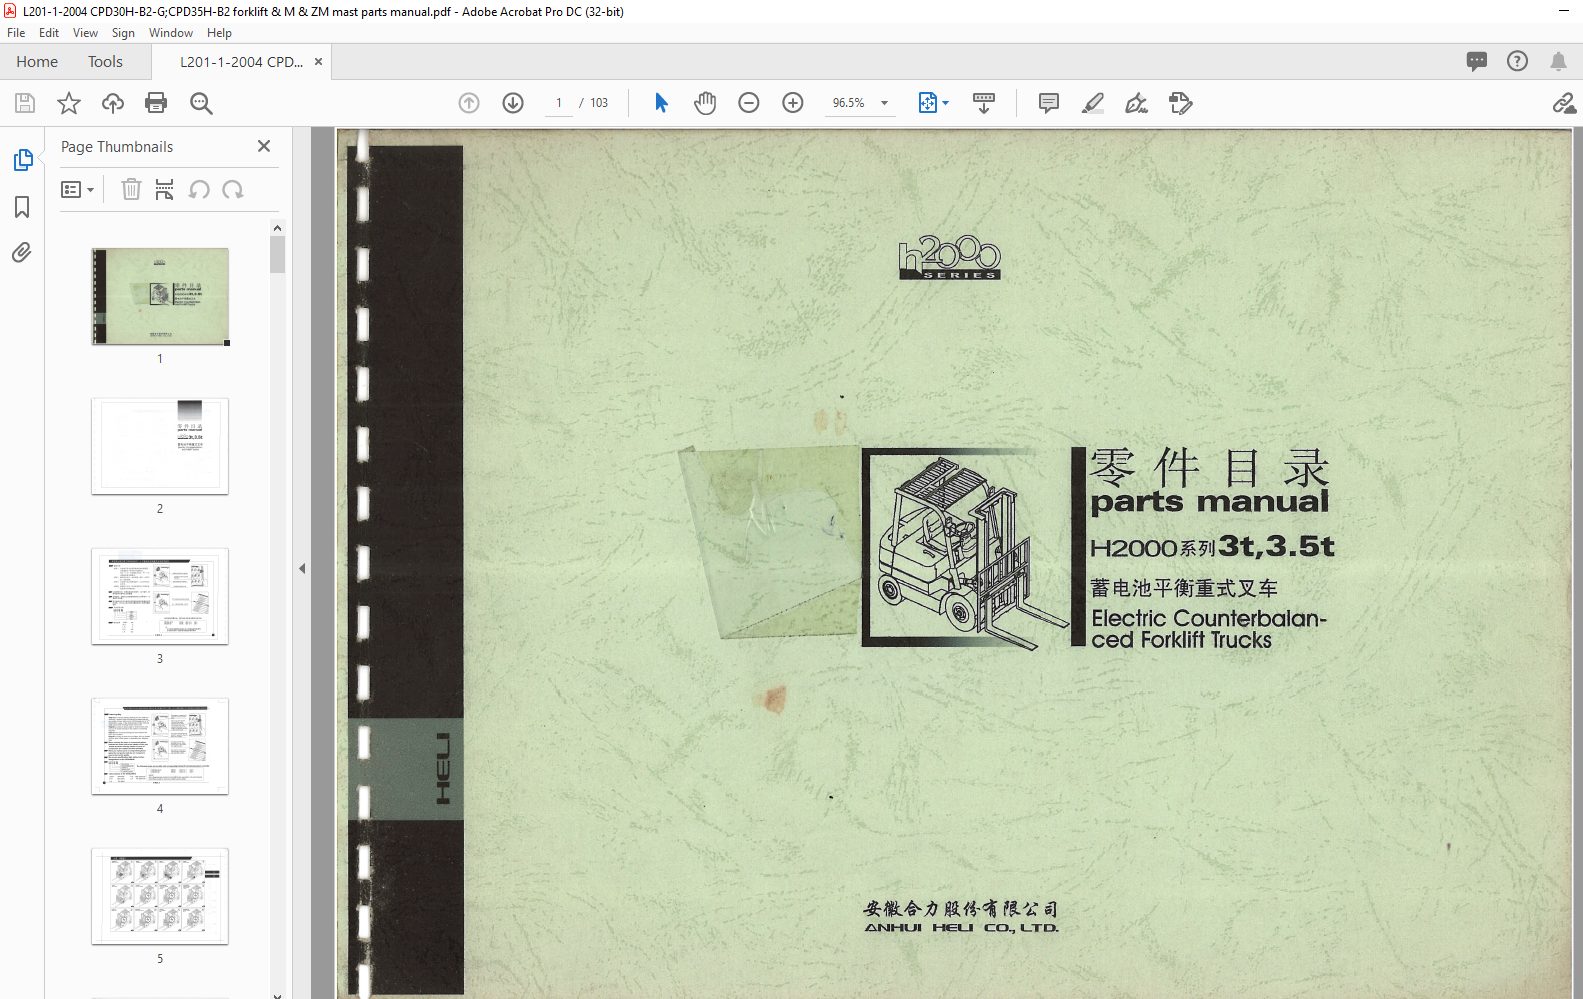Viewport: 1583px width, 999px height.
Task: Click the thumbnails scrollbar up arrow
Action: click(x=277, y=228)
